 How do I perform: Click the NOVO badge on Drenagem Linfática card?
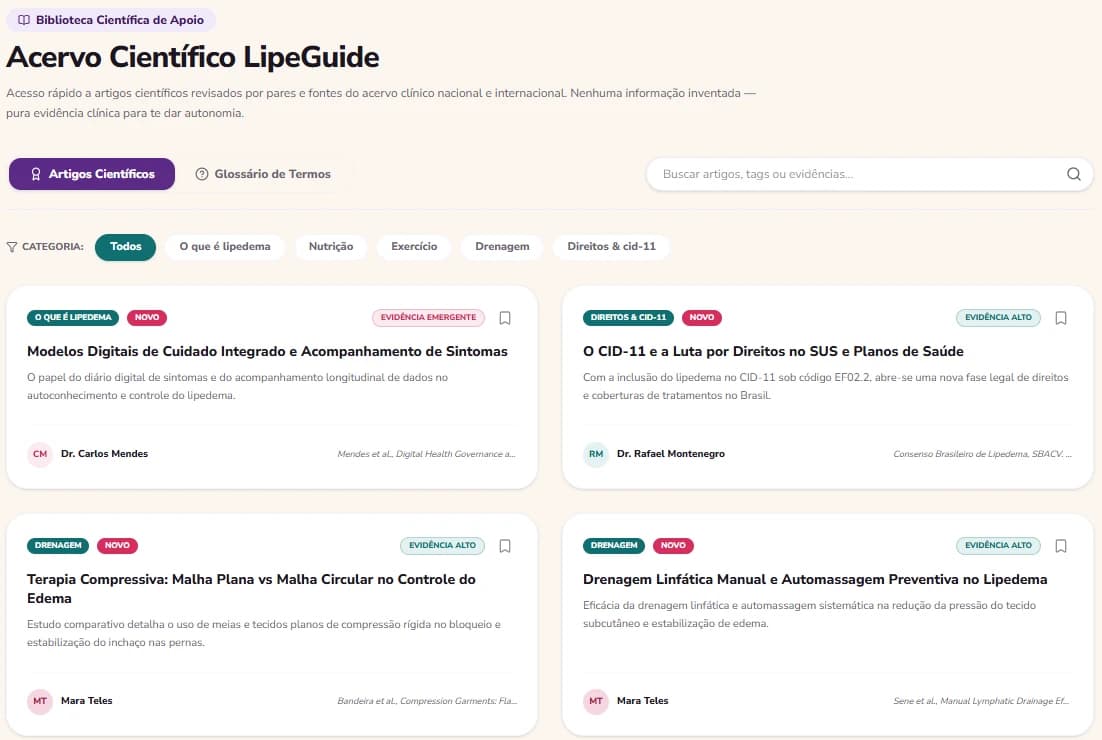click(673, 546)
